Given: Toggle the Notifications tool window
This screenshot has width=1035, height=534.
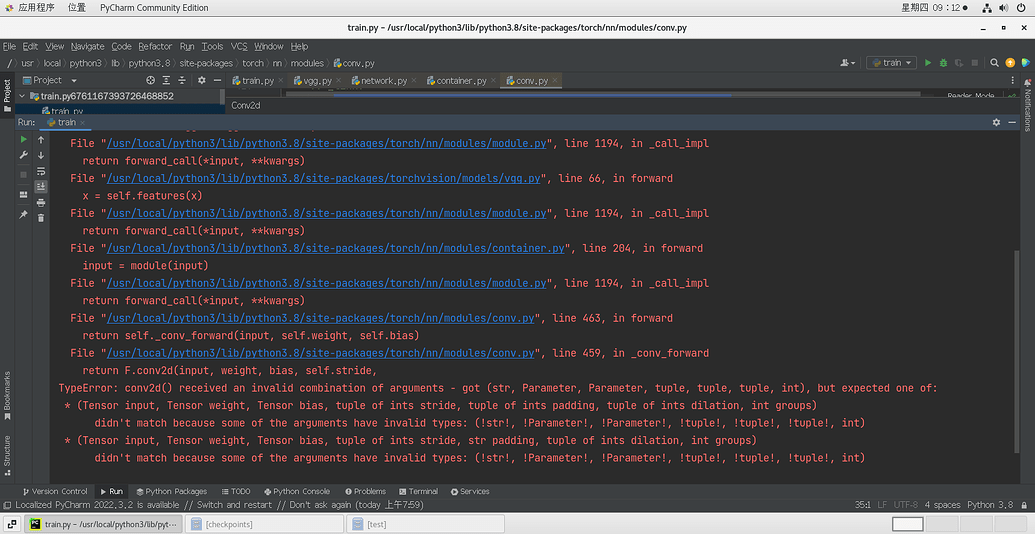Looking at the screenshot, I should [x=1027, y=104].
